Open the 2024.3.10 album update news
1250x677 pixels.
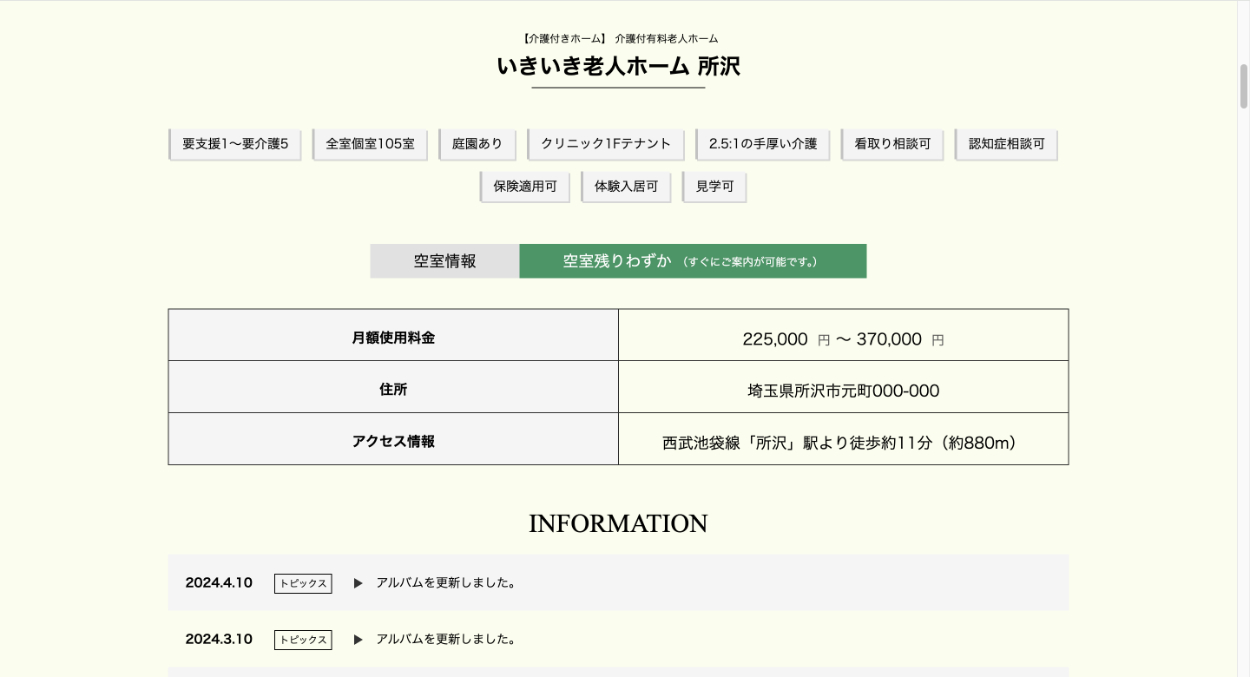(446, 639)
